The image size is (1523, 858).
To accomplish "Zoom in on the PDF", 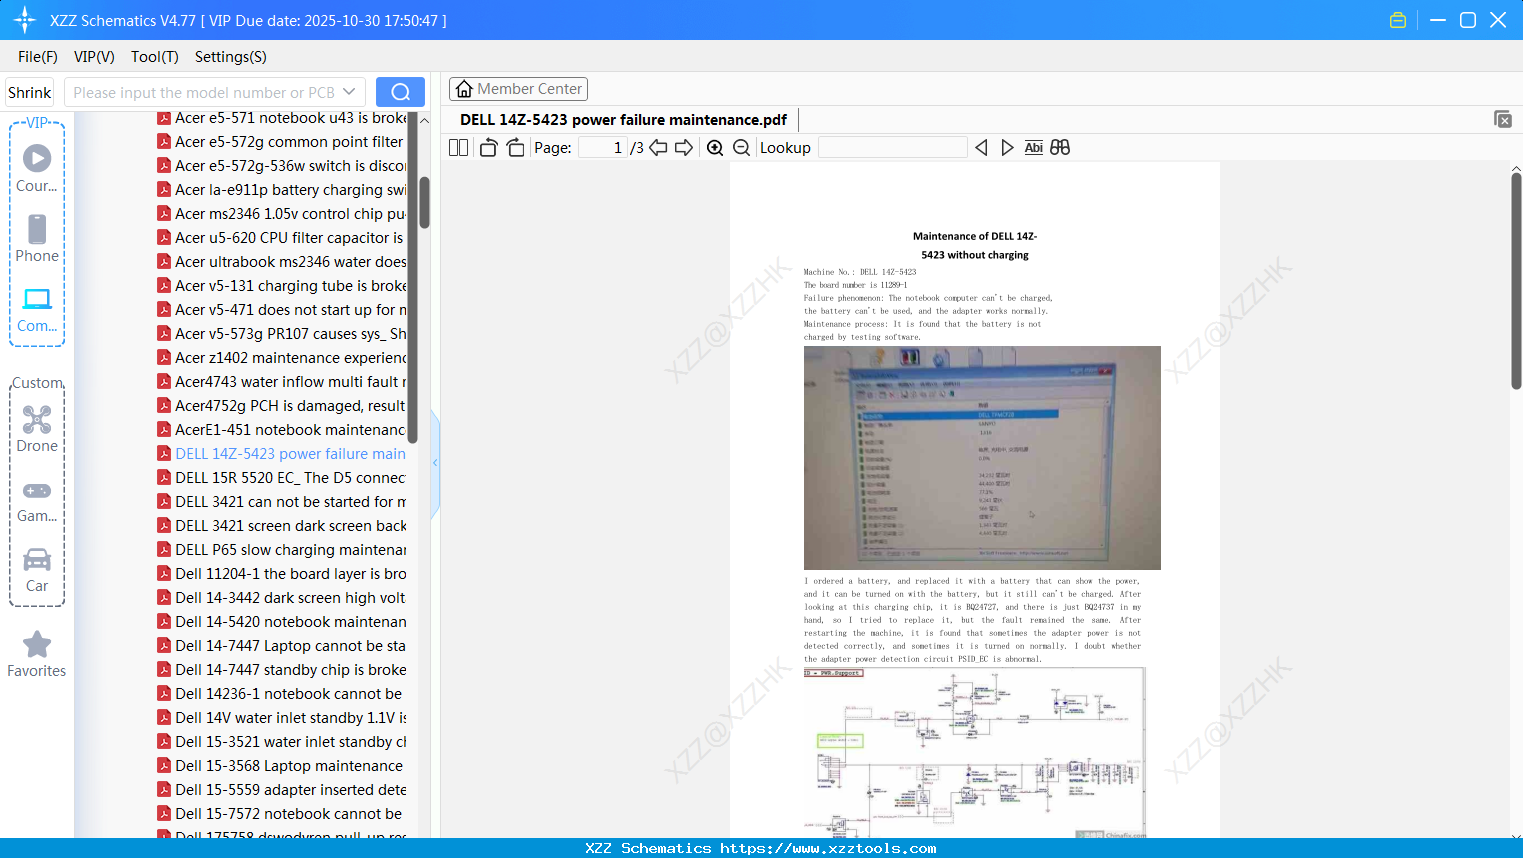I will [715, 148].
